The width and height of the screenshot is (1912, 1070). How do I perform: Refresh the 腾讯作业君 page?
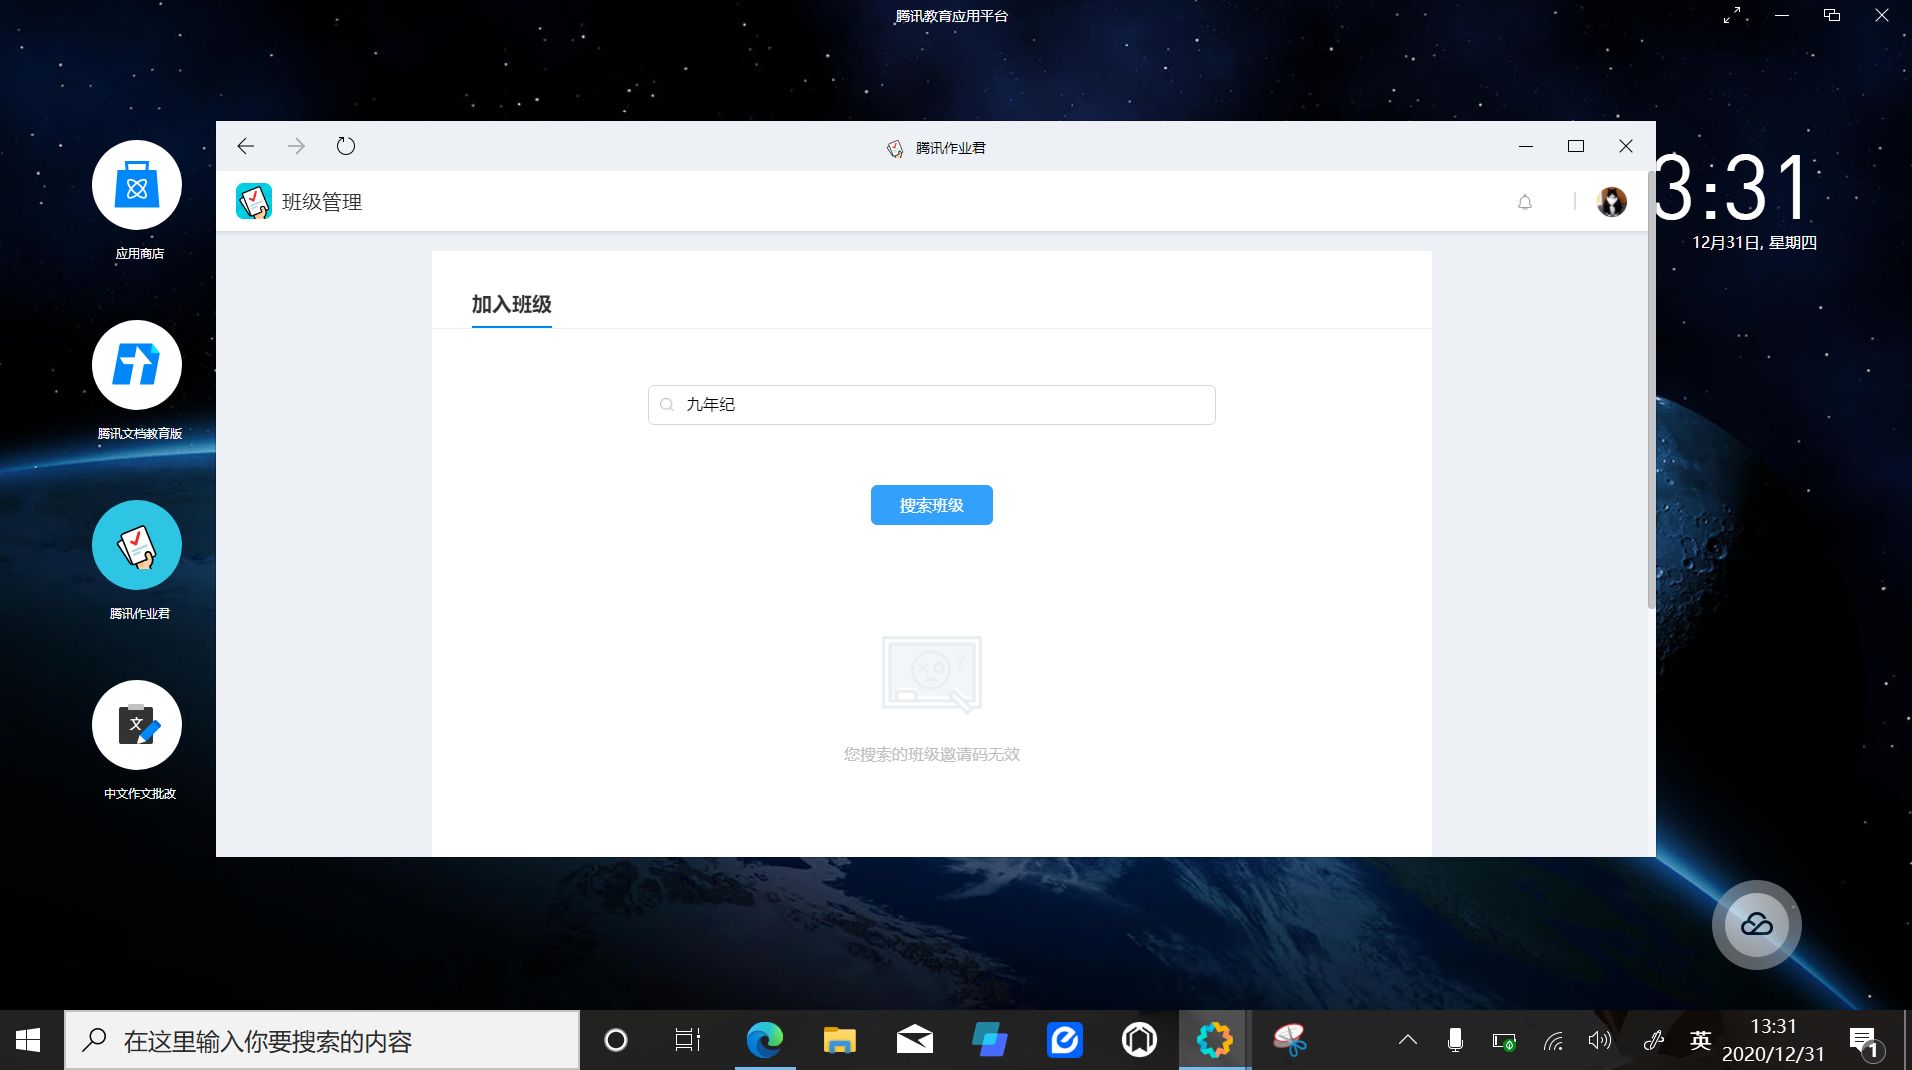346,146
